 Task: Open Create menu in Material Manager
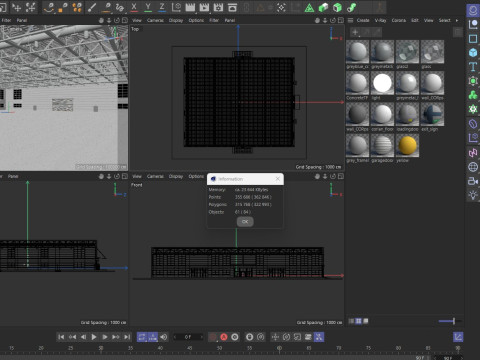pos(363,20)
